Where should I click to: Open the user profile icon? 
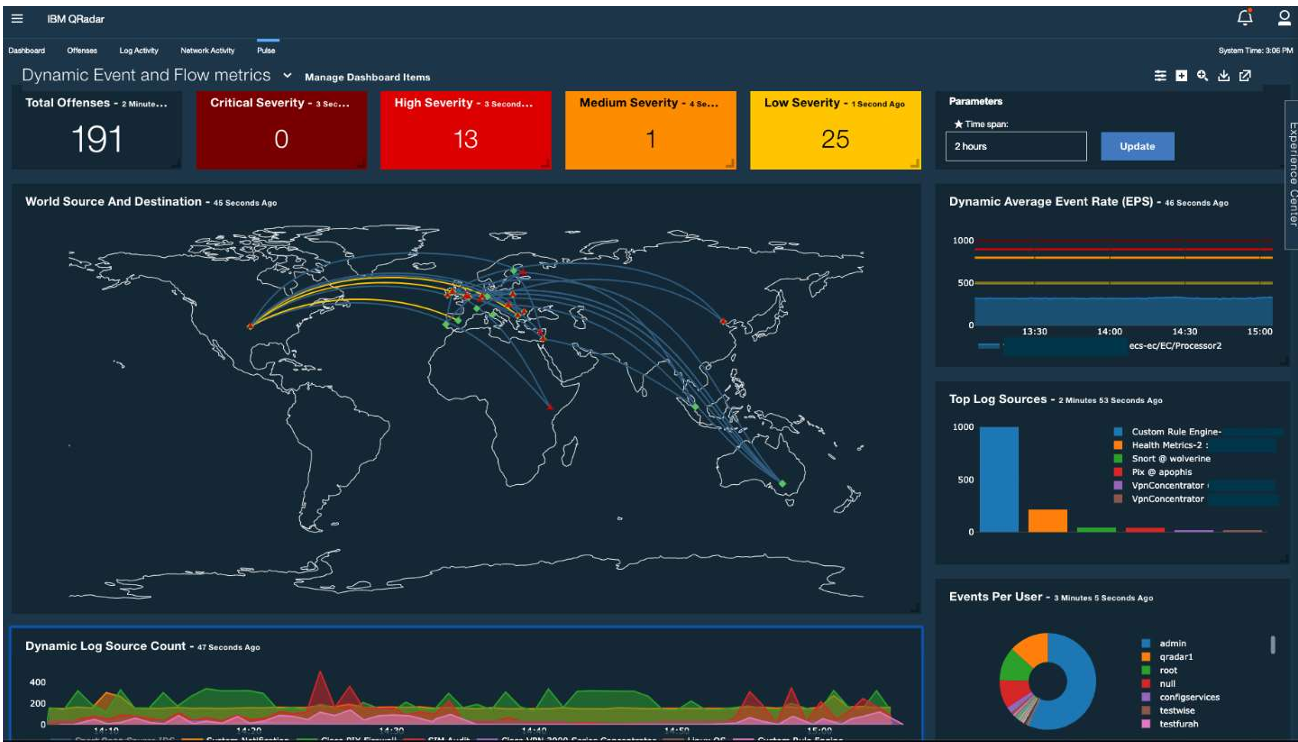(x=1284, y=17)
